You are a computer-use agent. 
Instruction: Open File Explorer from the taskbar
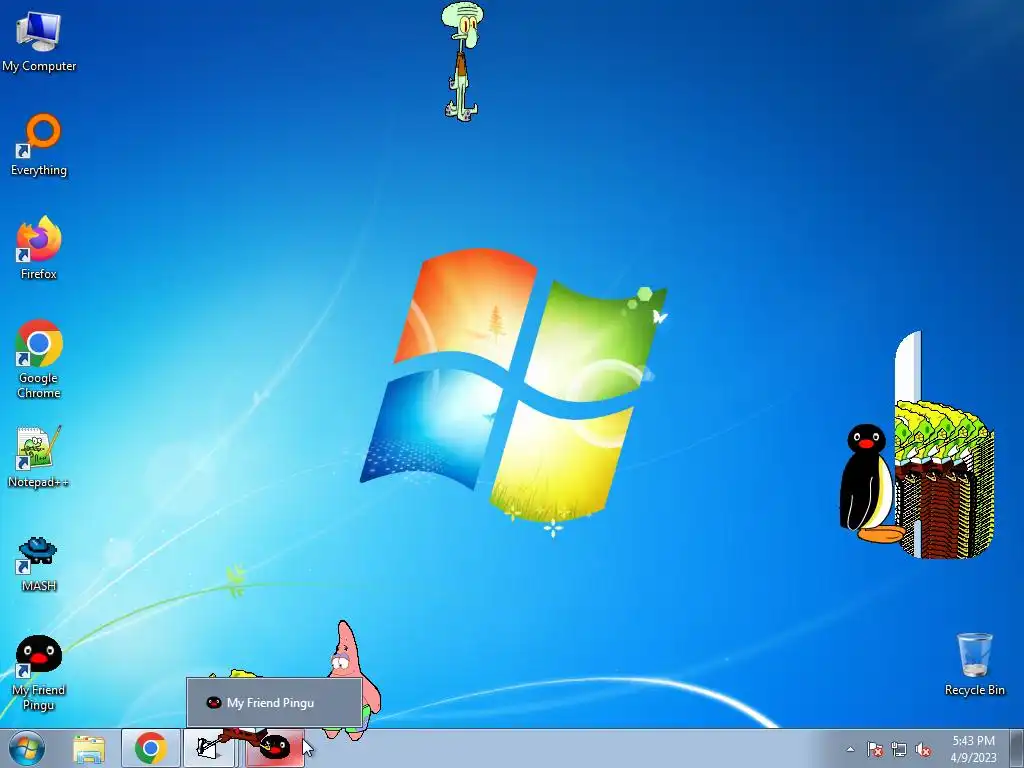pos(89,749)
